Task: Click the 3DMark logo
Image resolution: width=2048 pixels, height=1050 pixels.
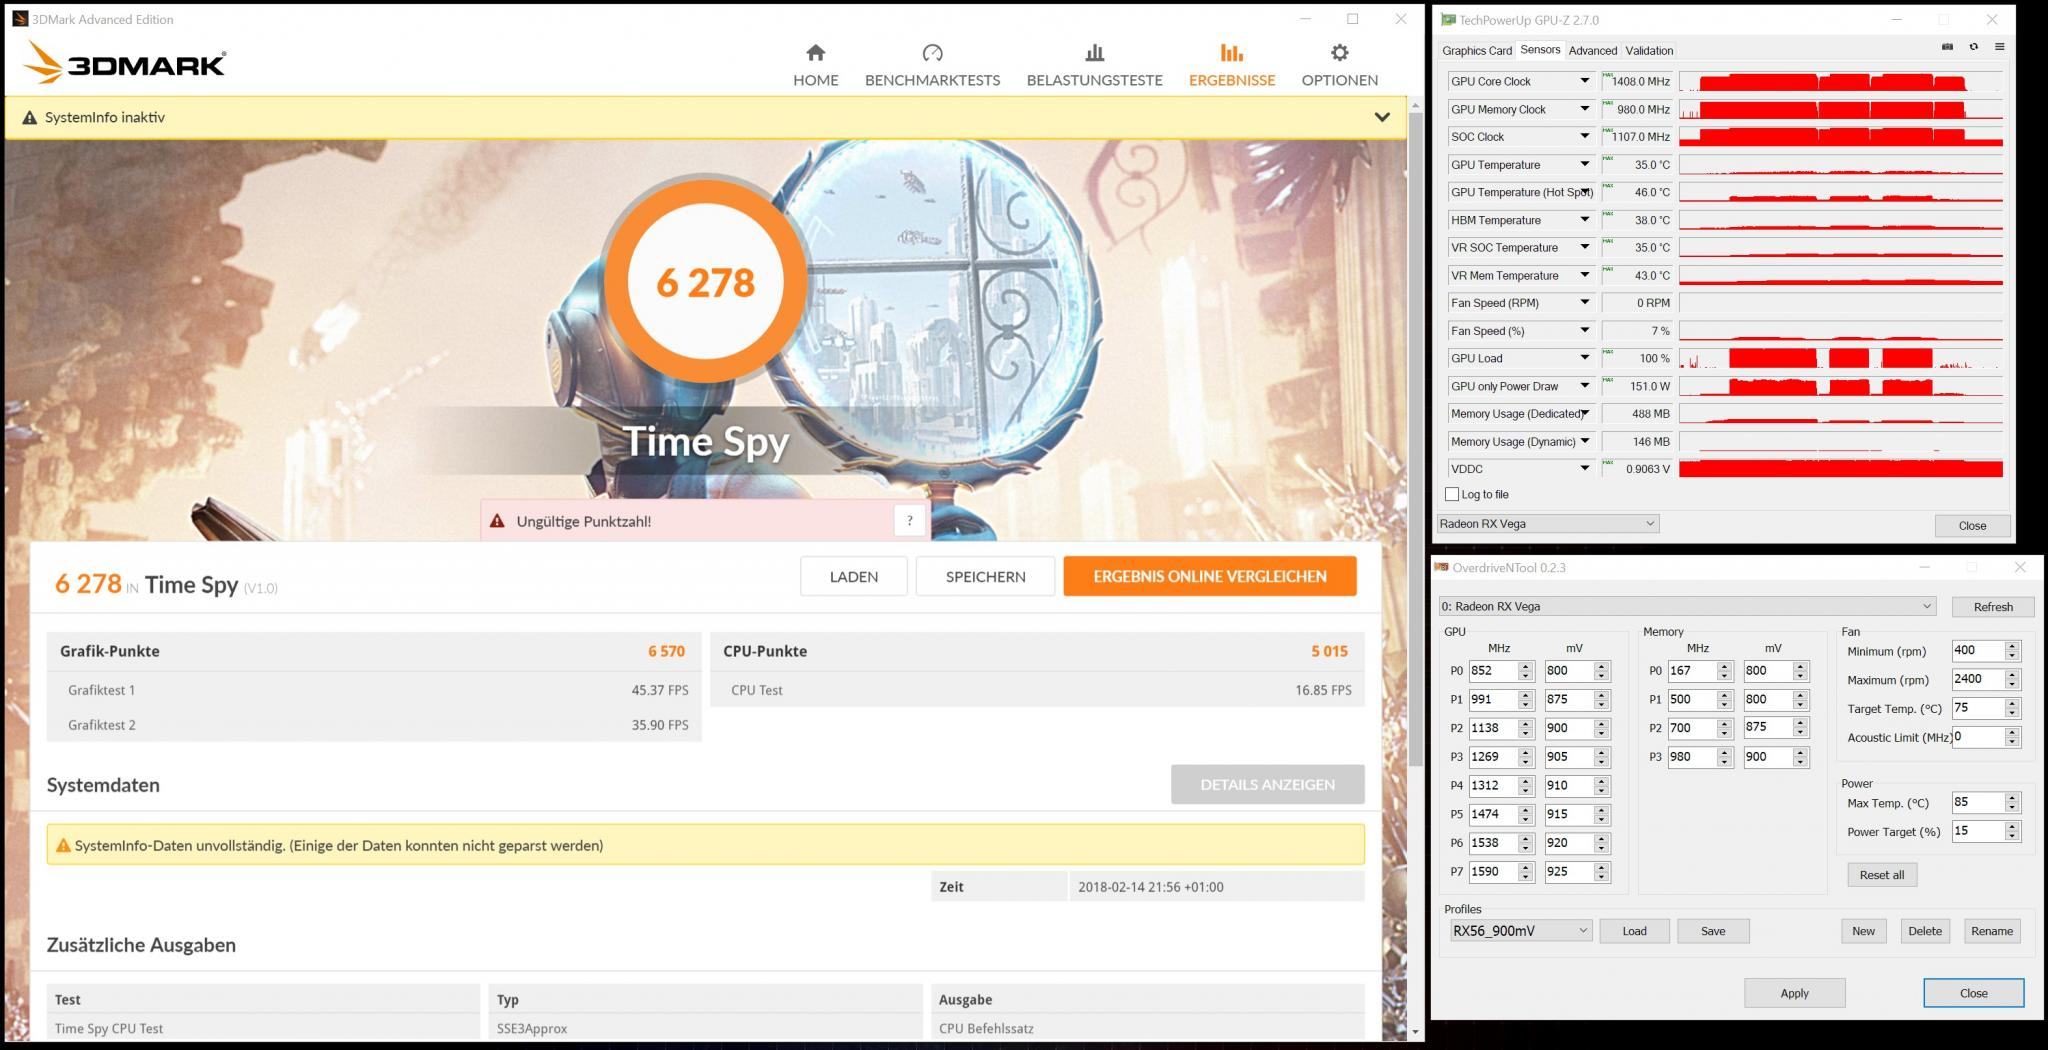Action: tap(124, 62)
